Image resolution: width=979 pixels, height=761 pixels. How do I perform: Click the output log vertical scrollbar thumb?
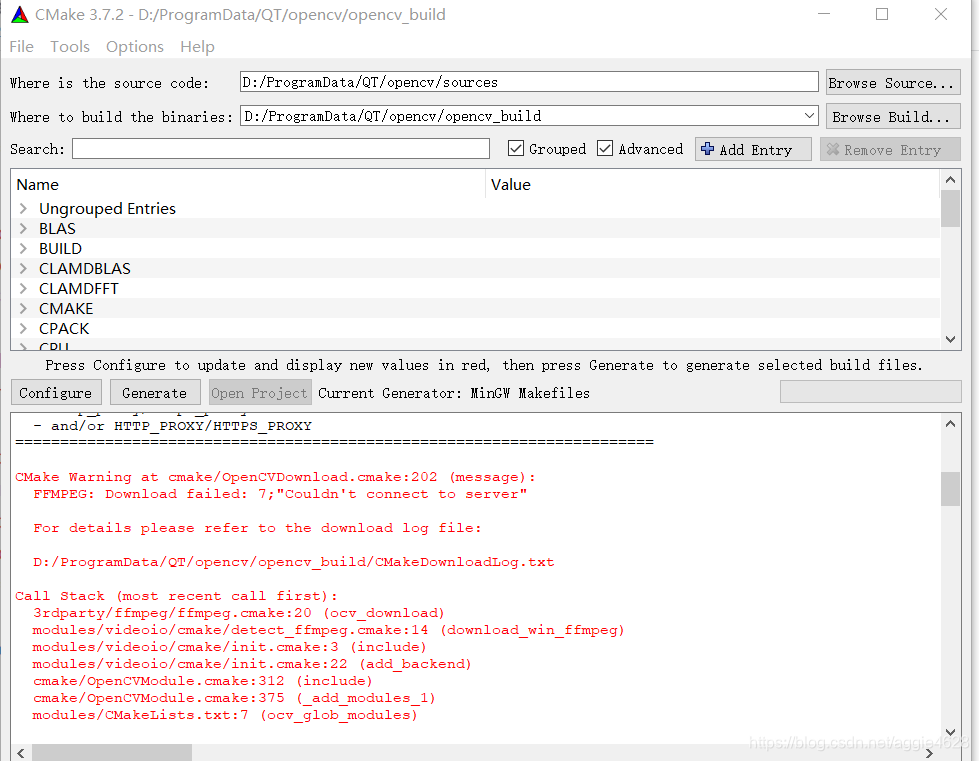[950, 489]
